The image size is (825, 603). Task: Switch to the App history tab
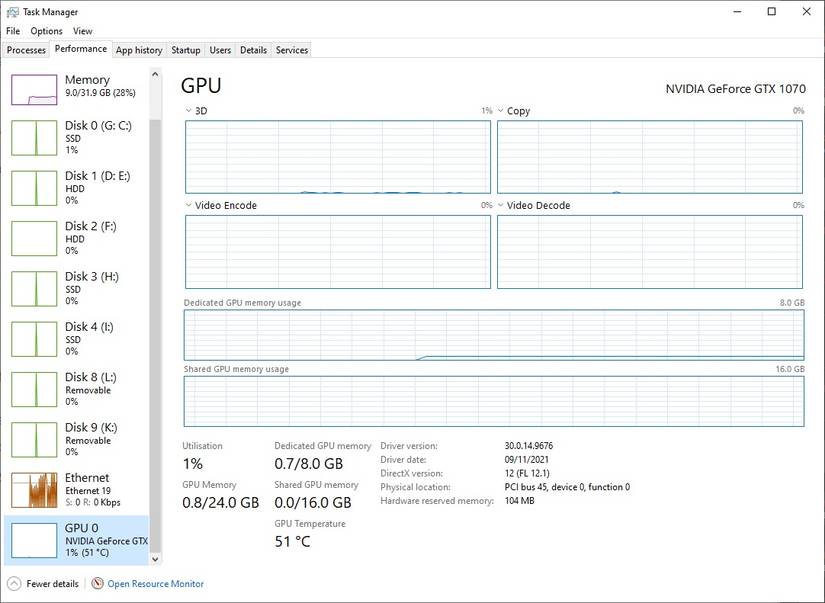[138, 50]
